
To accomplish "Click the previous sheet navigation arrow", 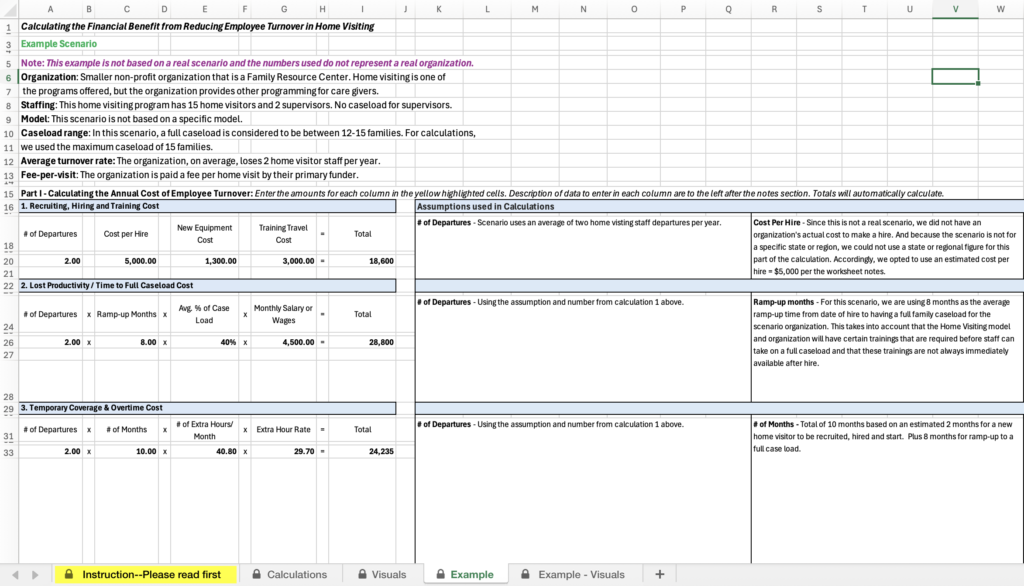I will [15, 575].
